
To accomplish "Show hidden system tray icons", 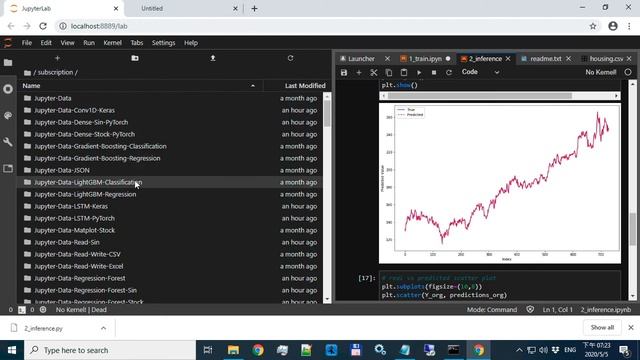I will click(x=519, y=350).
